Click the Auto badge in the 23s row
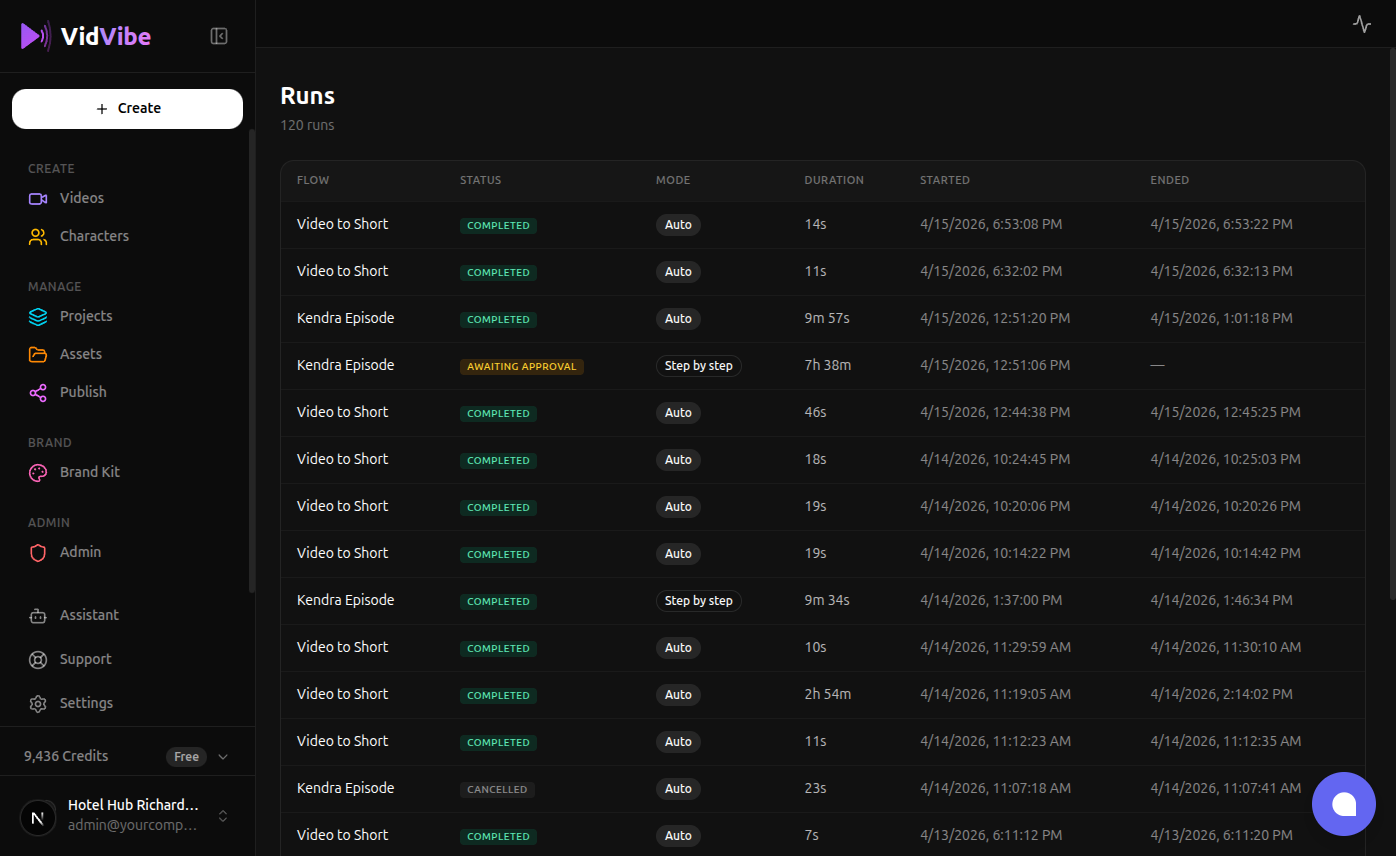The height and width of the screenshot is (856, 1396). tap(679, 789)
